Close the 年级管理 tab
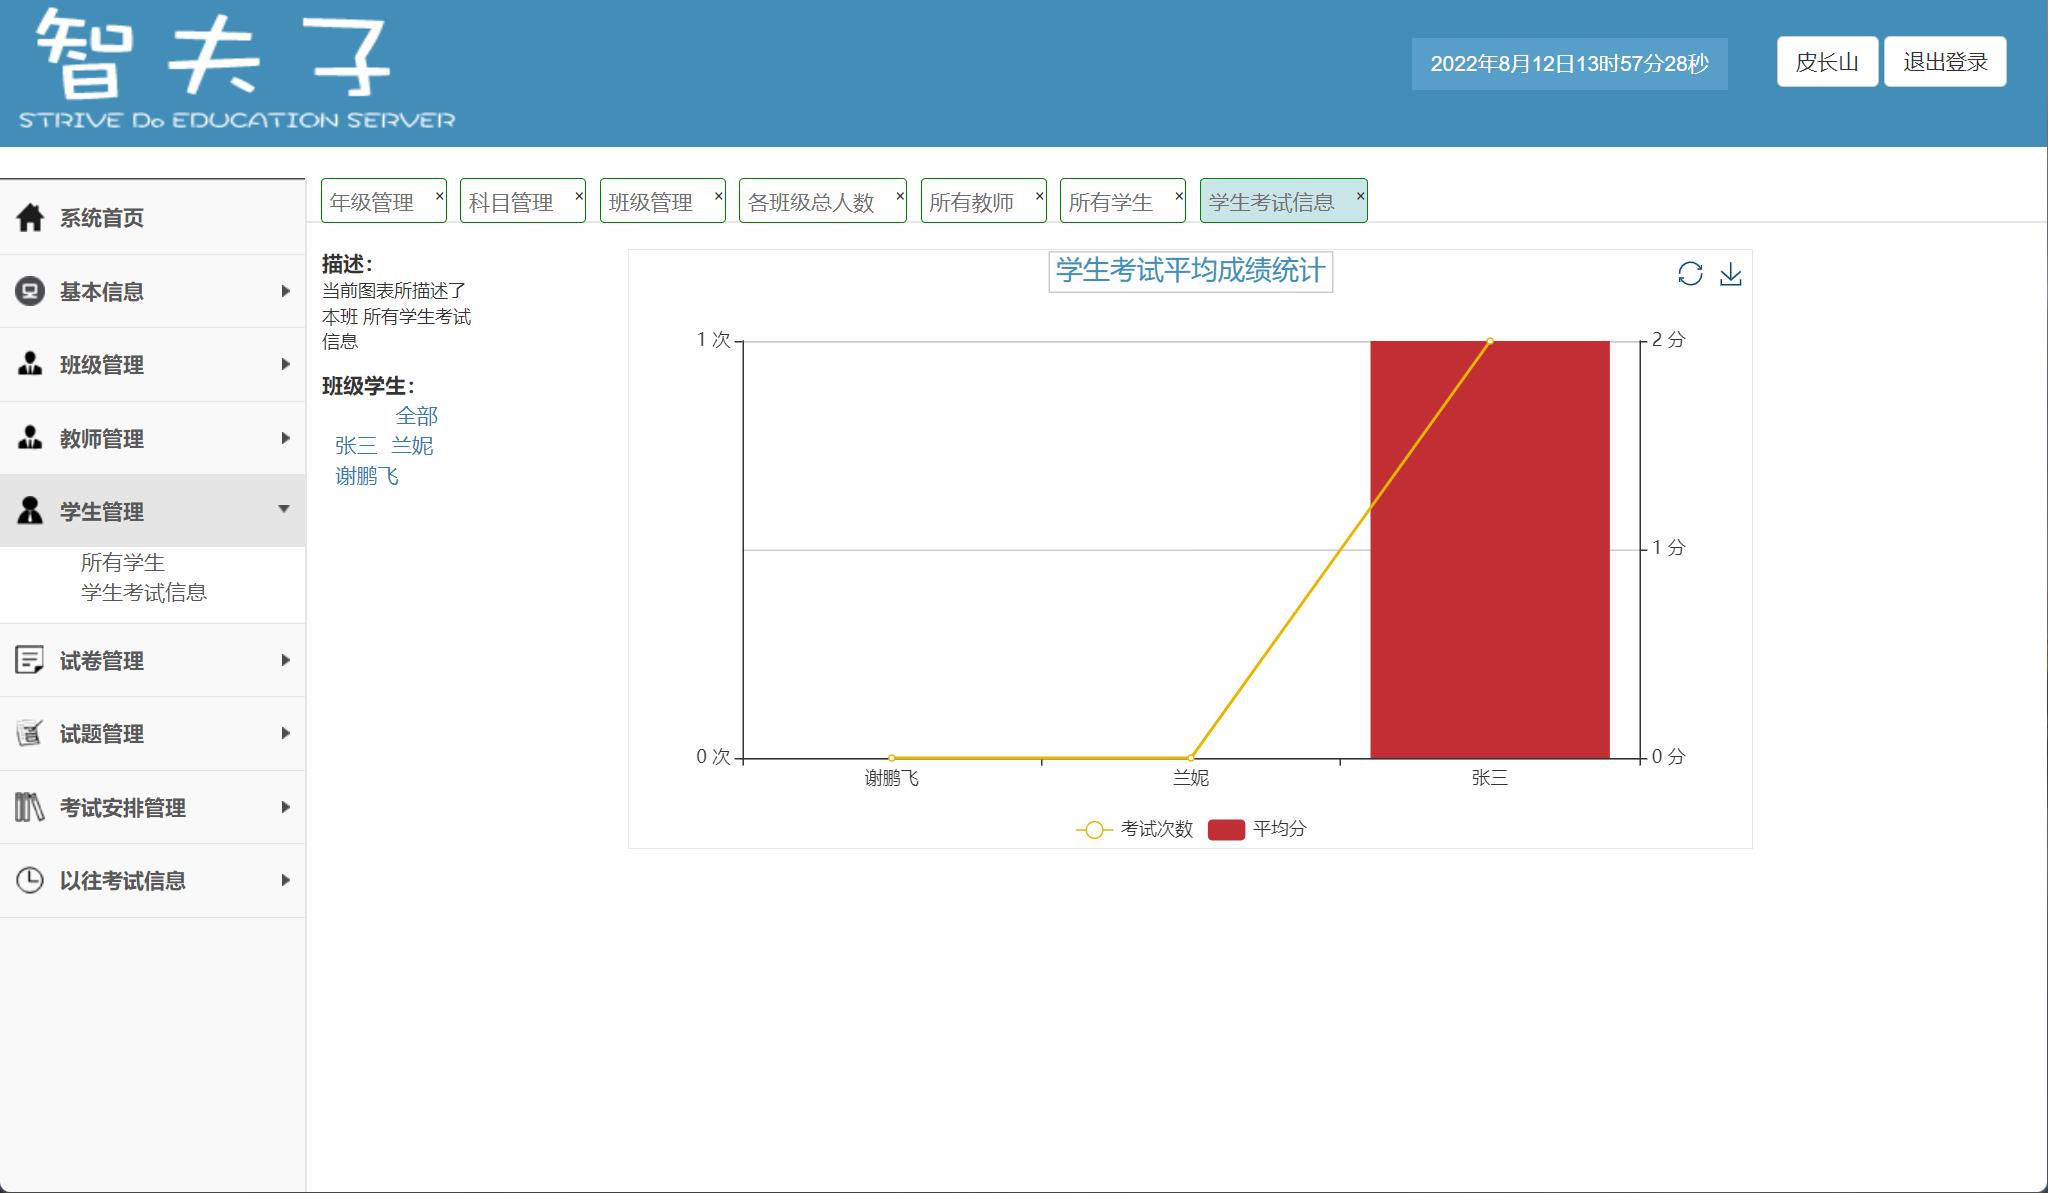Viewport: 2048px width, 1193px height. point(439,196)
